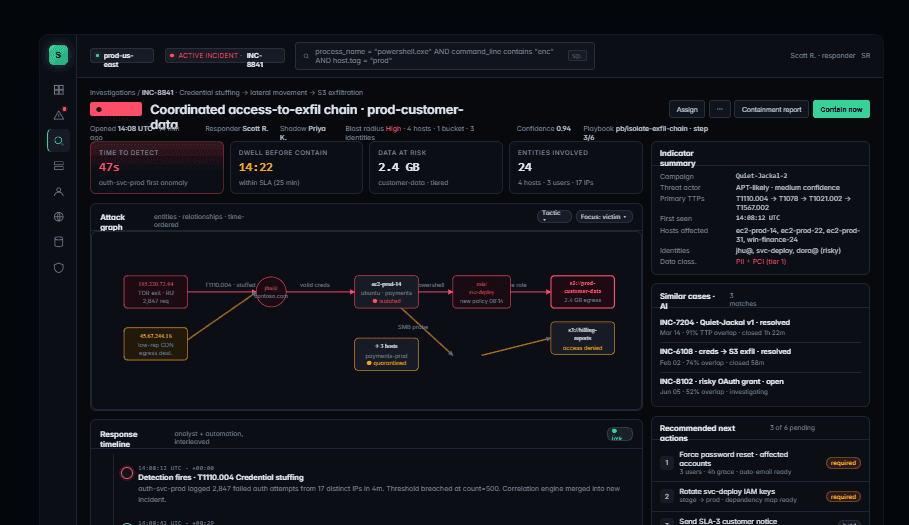
Task: Click the red critical severity badge
Action: coord(116,109)
